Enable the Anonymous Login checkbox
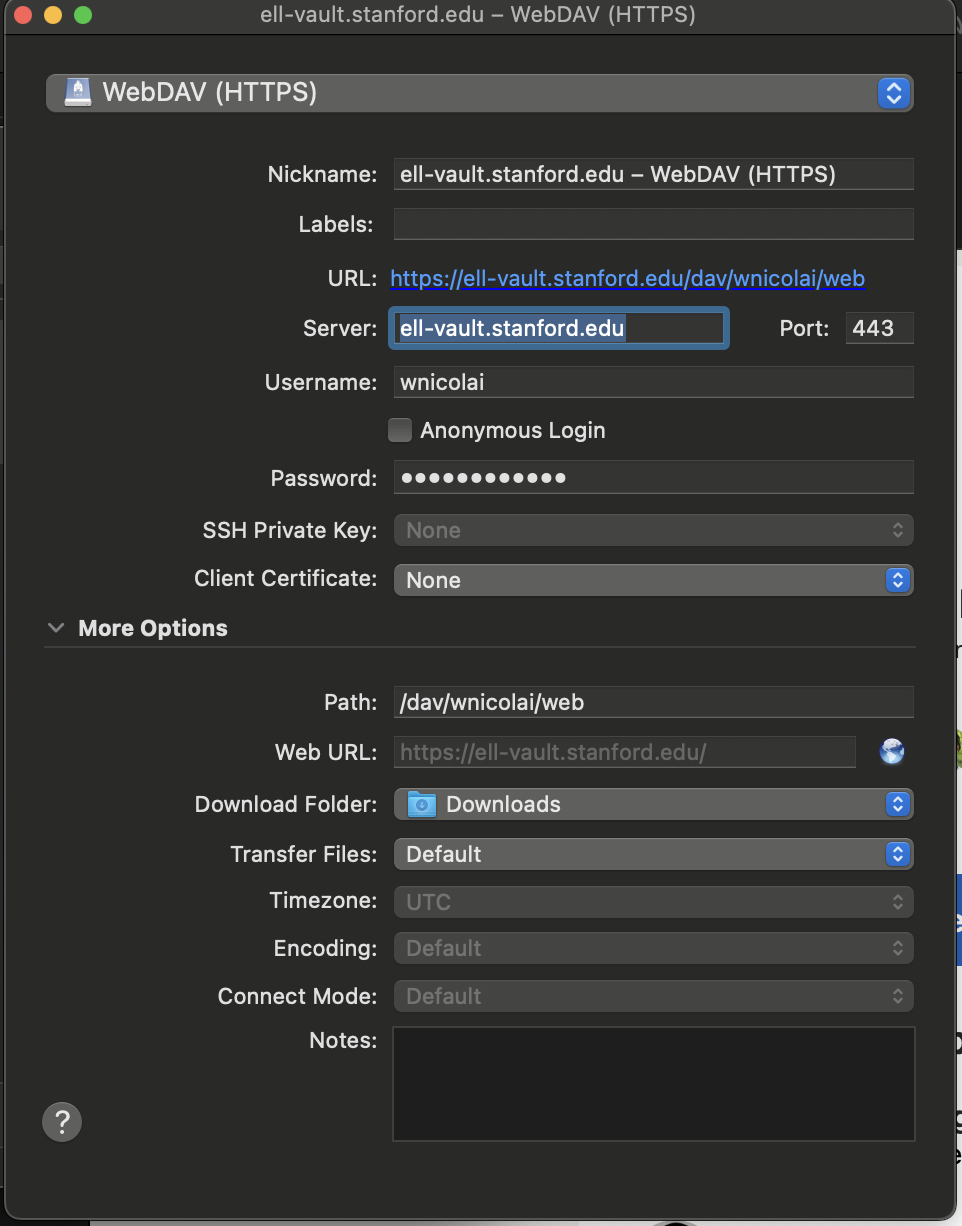Viewport: 962px width, 1226px height. pyautogui.click(x=400, y=430)
